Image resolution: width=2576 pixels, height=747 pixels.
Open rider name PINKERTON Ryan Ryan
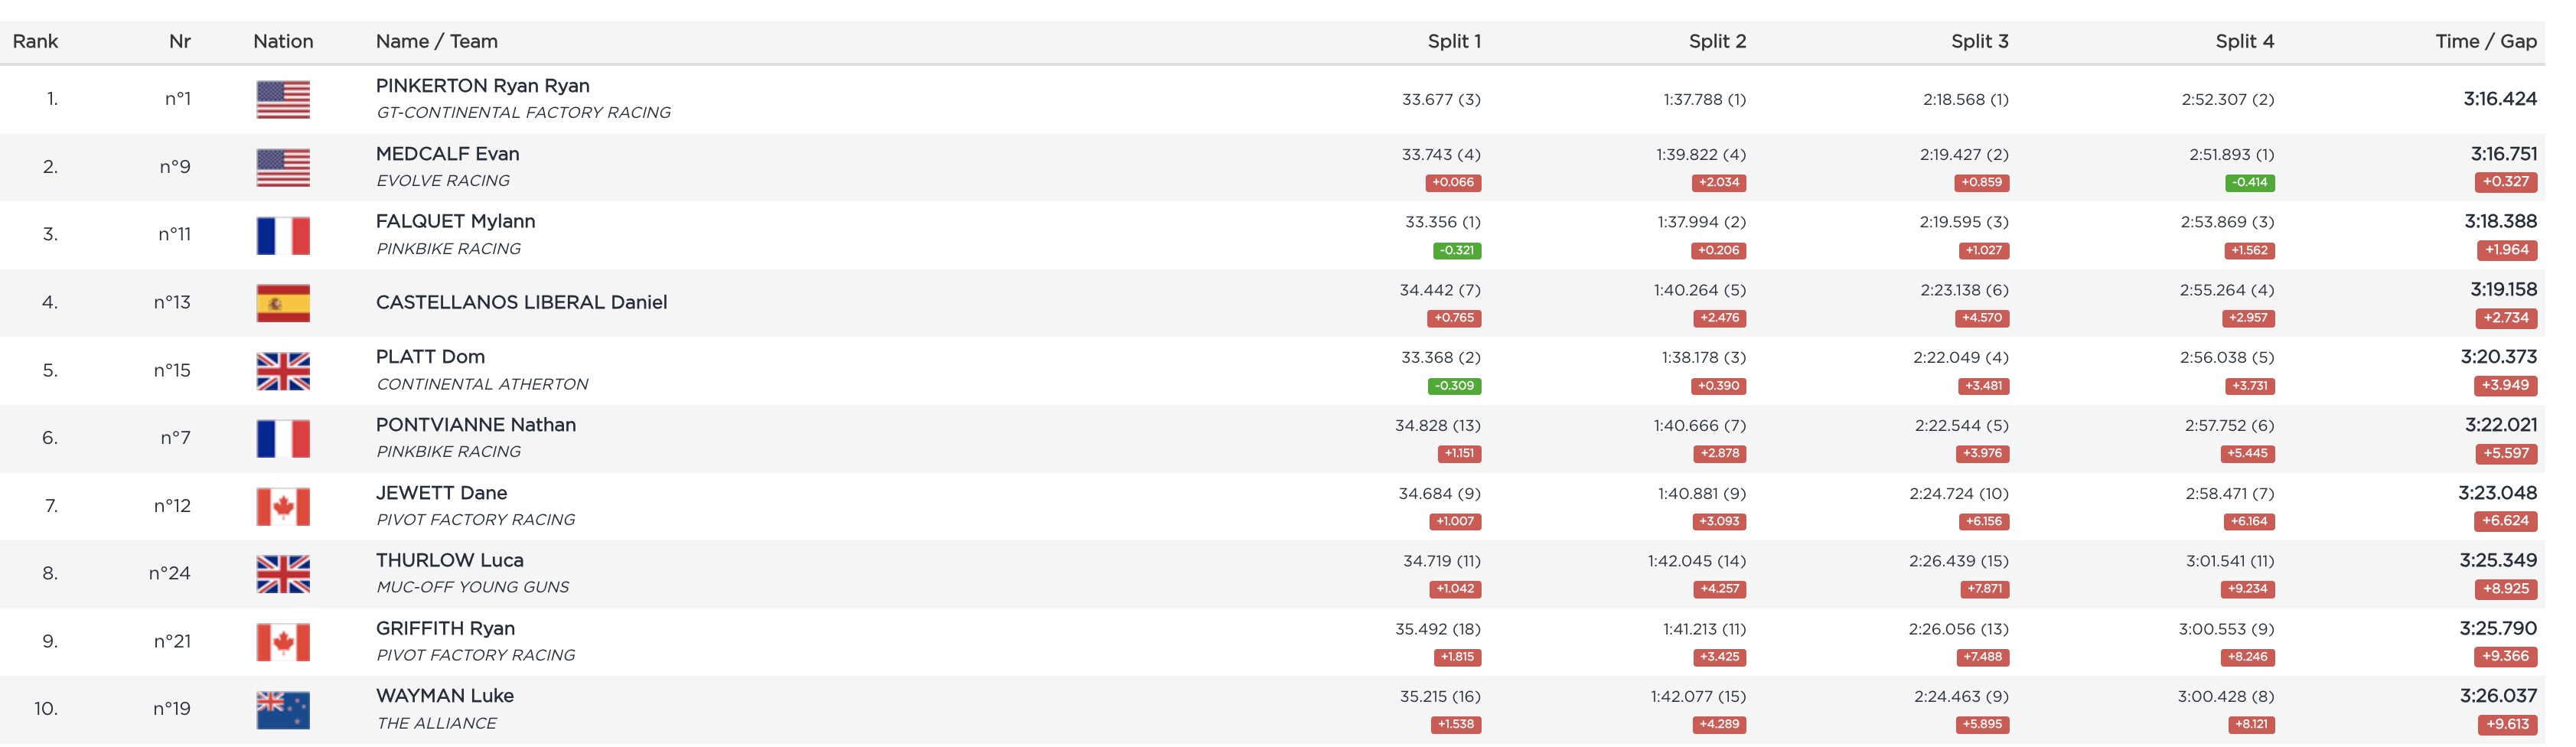click(482, 86)
